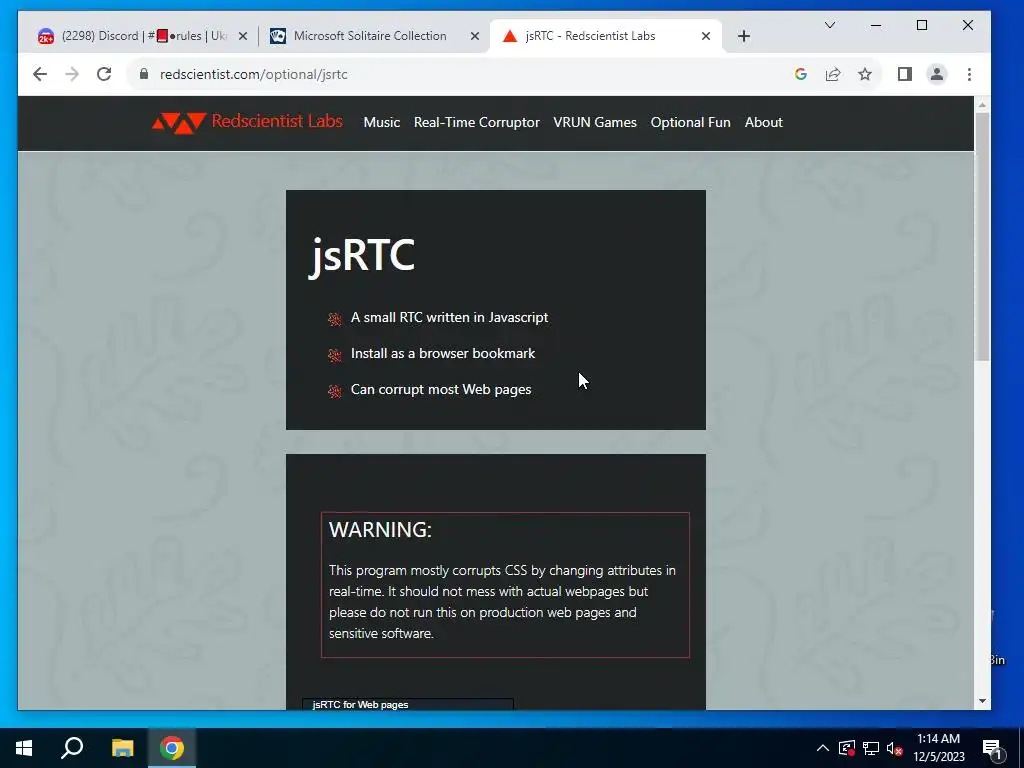
Task: Open Windows taskbar search
Action: pyautogui.click(x=72, y=748)
